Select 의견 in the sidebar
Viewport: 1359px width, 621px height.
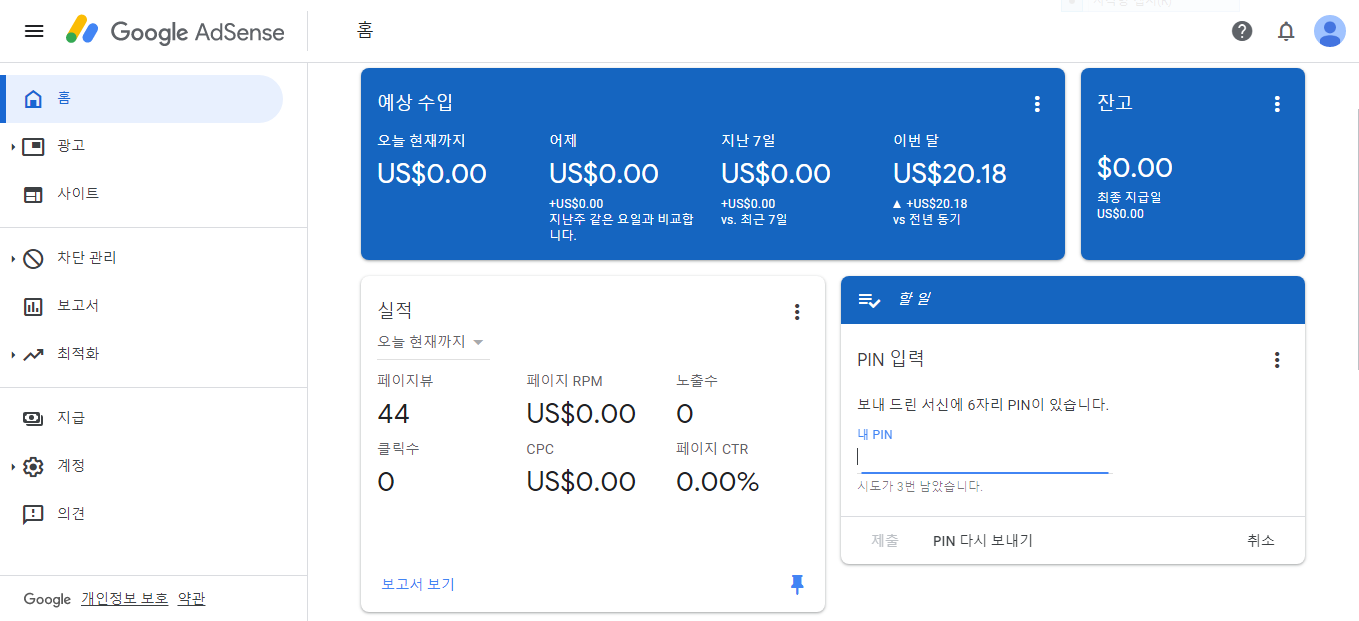coord(141,514)
